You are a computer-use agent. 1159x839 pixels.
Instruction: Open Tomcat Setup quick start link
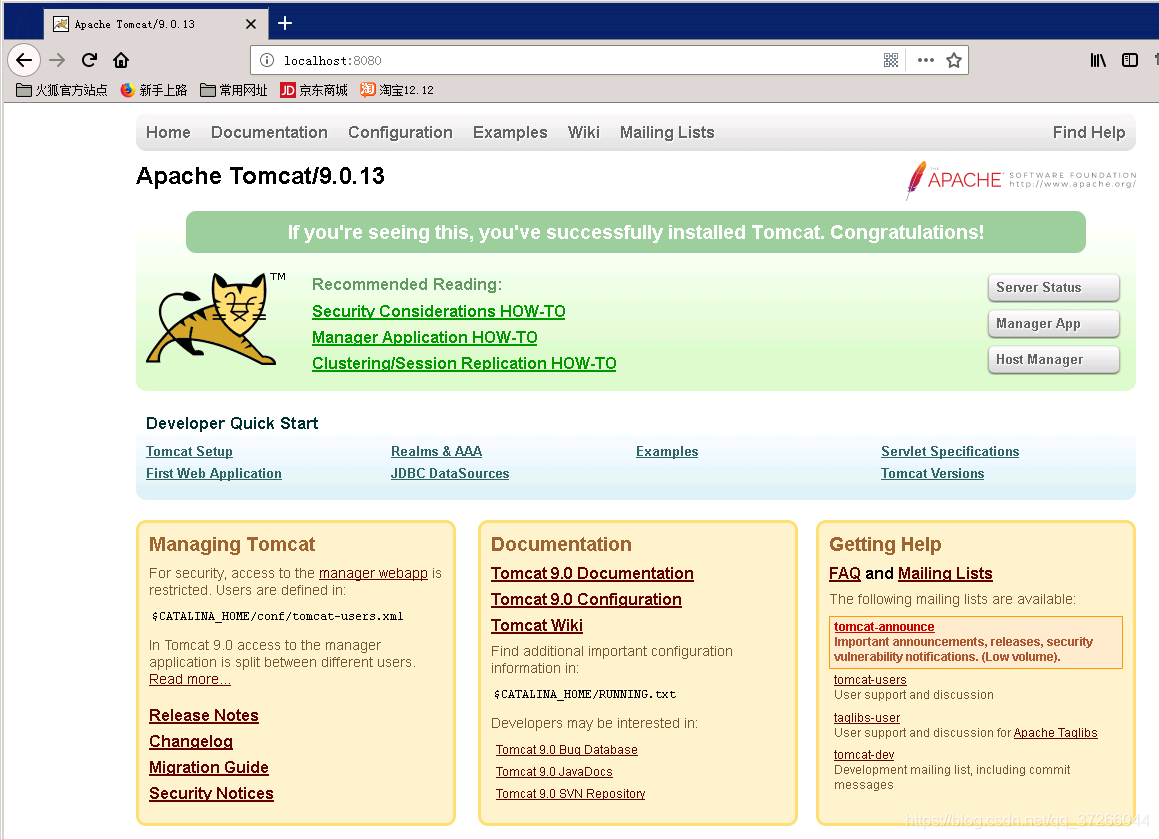click(189, 452)
